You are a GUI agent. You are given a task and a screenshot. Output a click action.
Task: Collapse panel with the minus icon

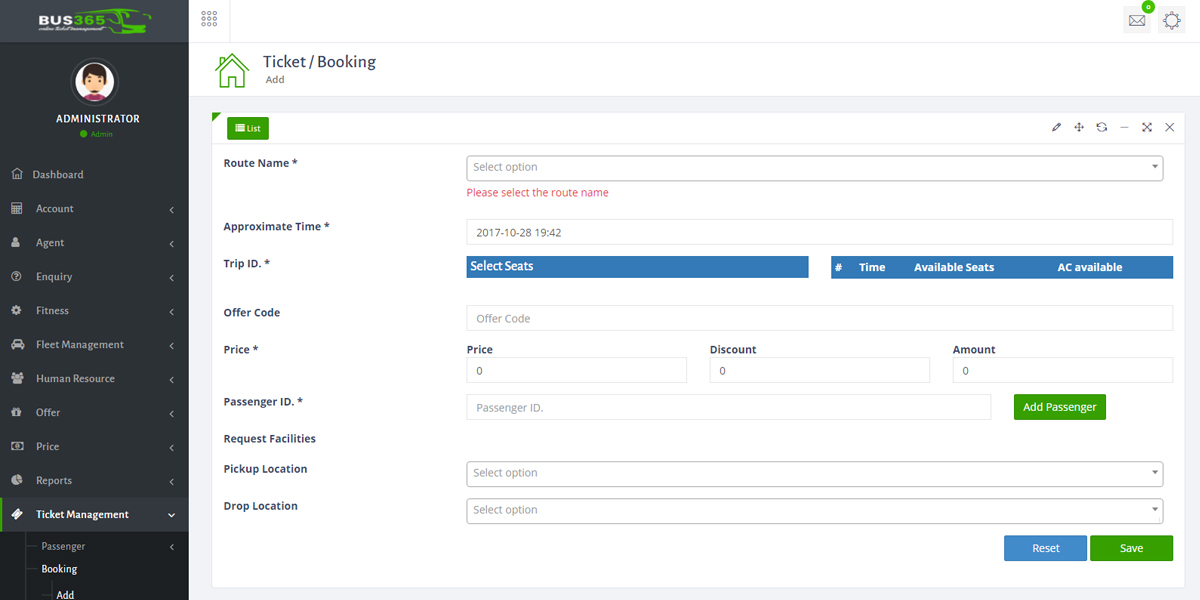(x=1124, y=128)
